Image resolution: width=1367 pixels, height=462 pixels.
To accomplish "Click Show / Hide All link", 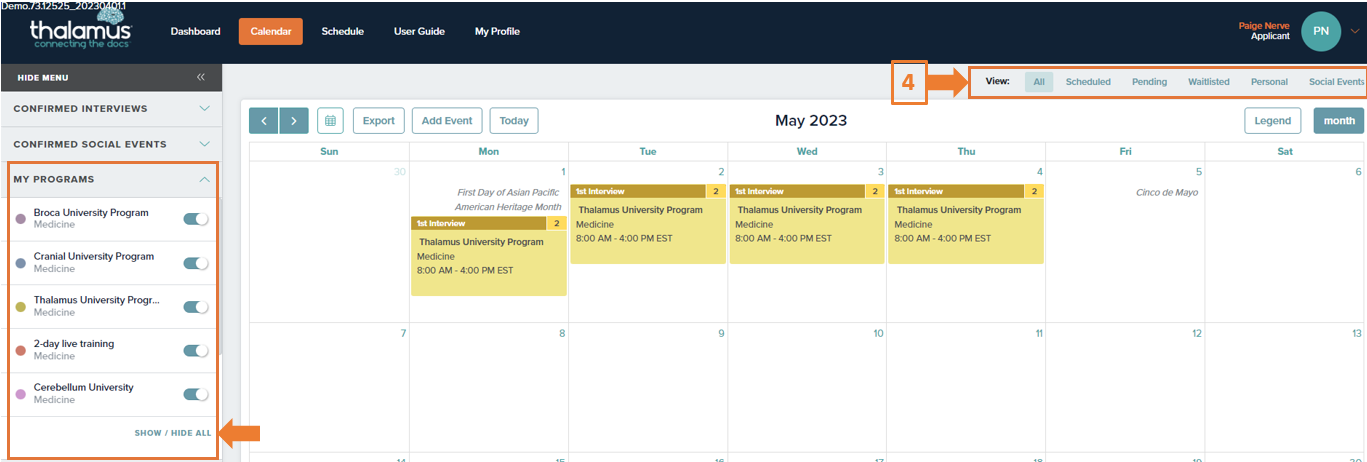I will (x=173, y=433).
